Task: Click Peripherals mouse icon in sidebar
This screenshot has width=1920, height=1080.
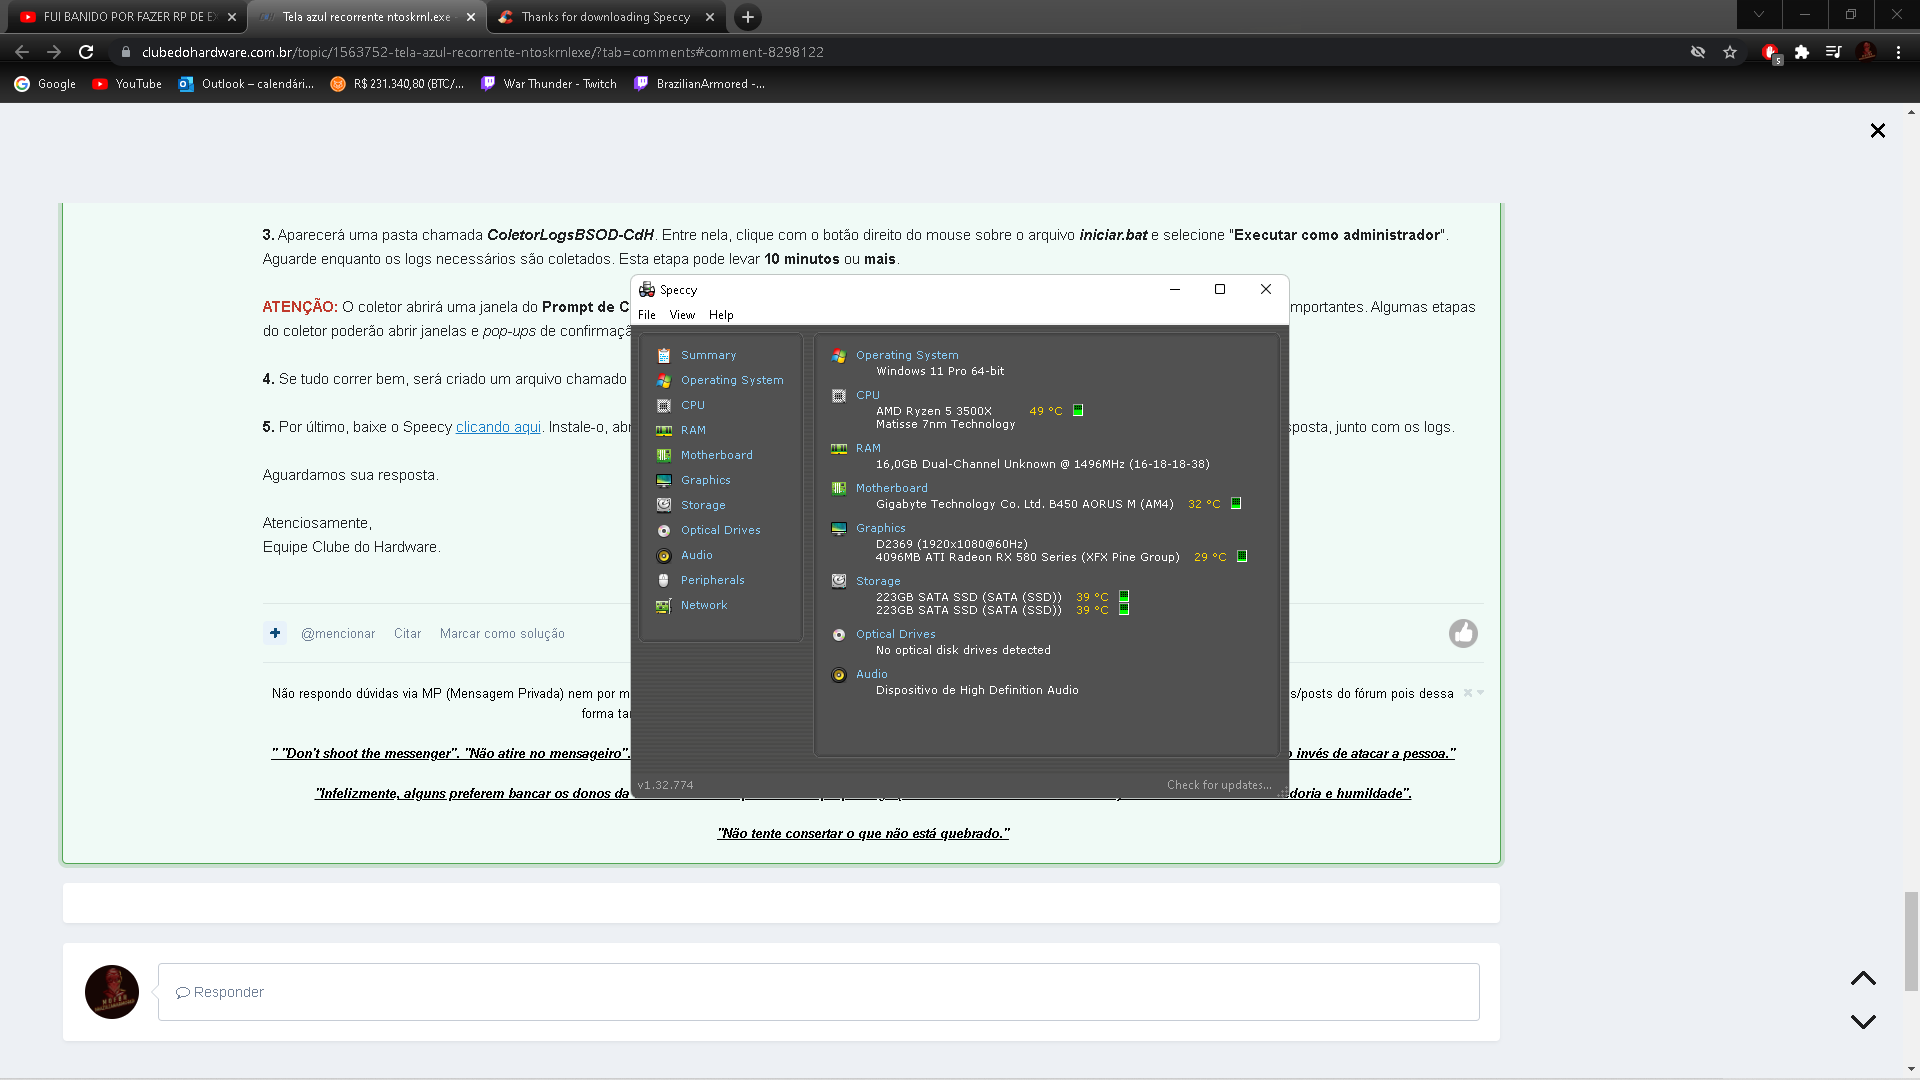Action: point(664,580)
